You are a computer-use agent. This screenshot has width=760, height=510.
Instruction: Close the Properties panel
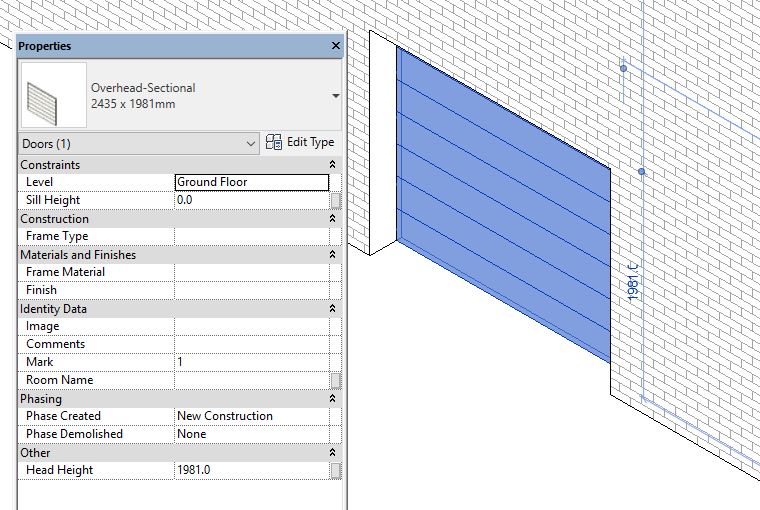335,46
